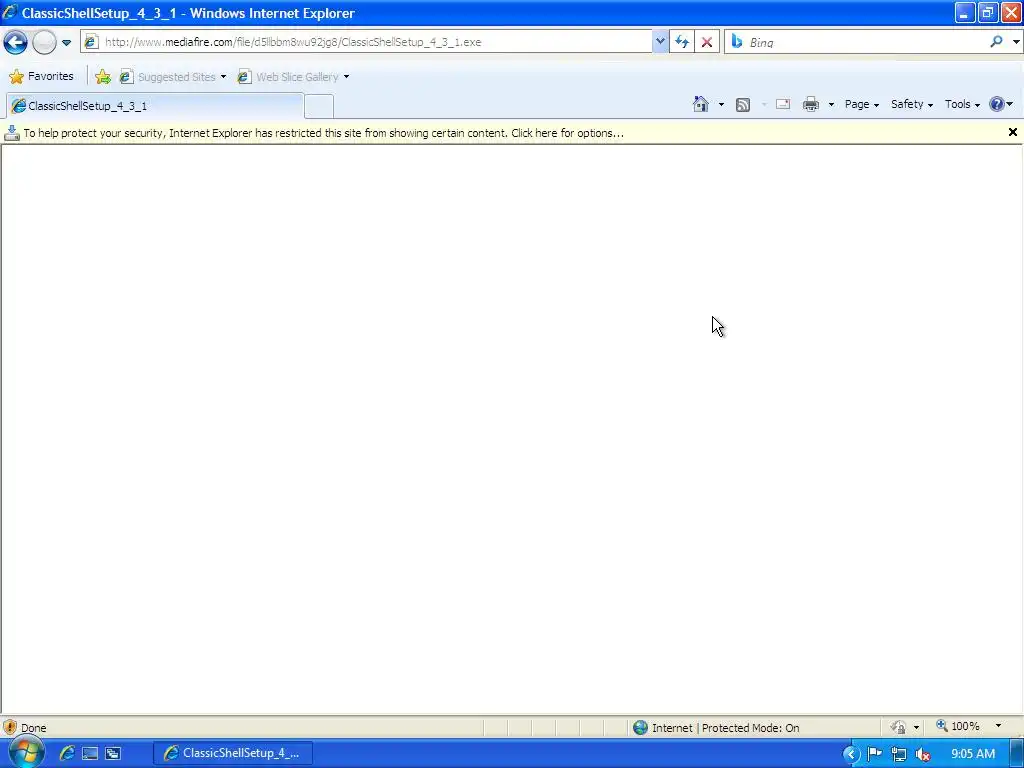Screen dimensions: 1024x768
Task: Click the Suggested Sites icon
Action: click(126, 77)
